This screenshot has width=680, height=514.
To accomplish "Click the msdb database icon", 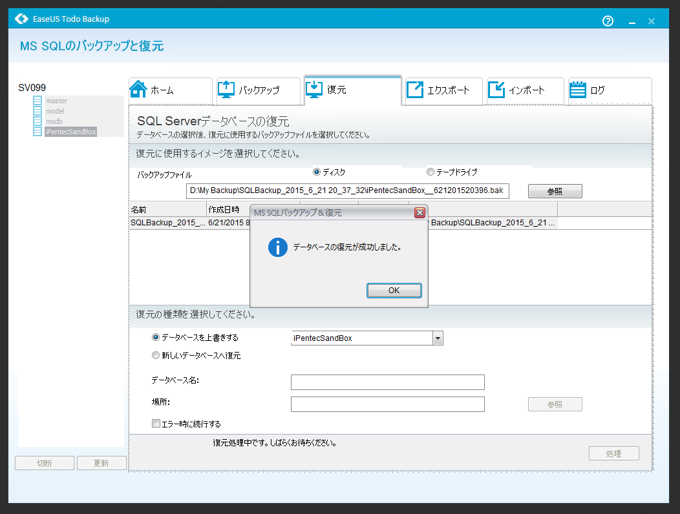I will 38,121.
